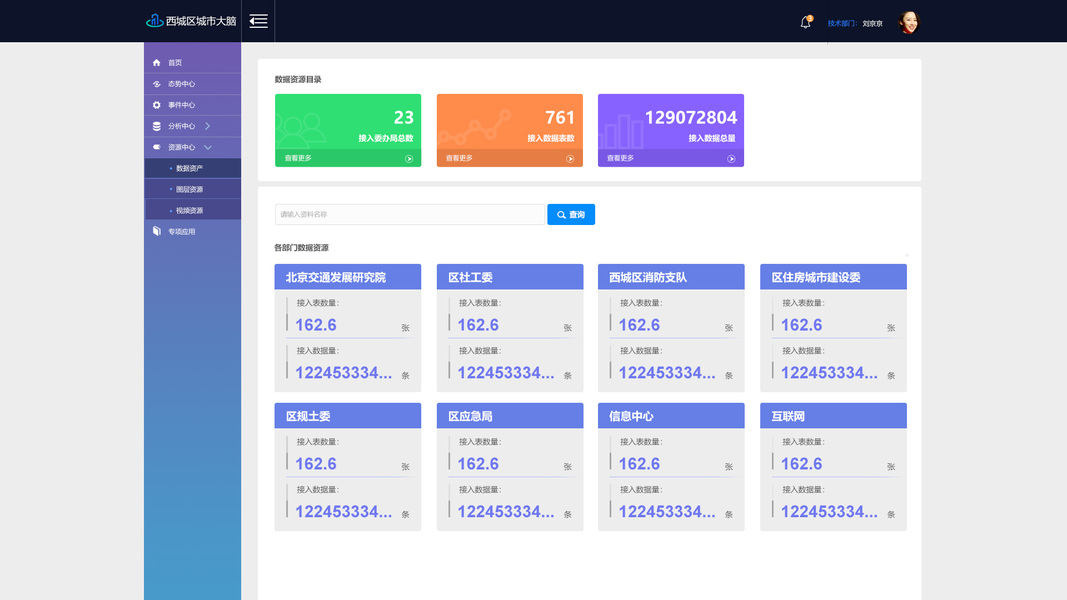This screenshot has width=1067, height=600.
Task: Click the arrow icon on orange card
Action: [x=570, y=159]
